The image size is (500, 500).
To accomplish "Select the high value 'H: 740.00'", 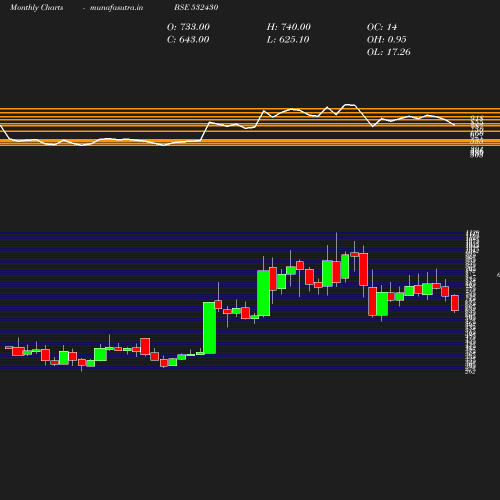I will pos(289,27).
